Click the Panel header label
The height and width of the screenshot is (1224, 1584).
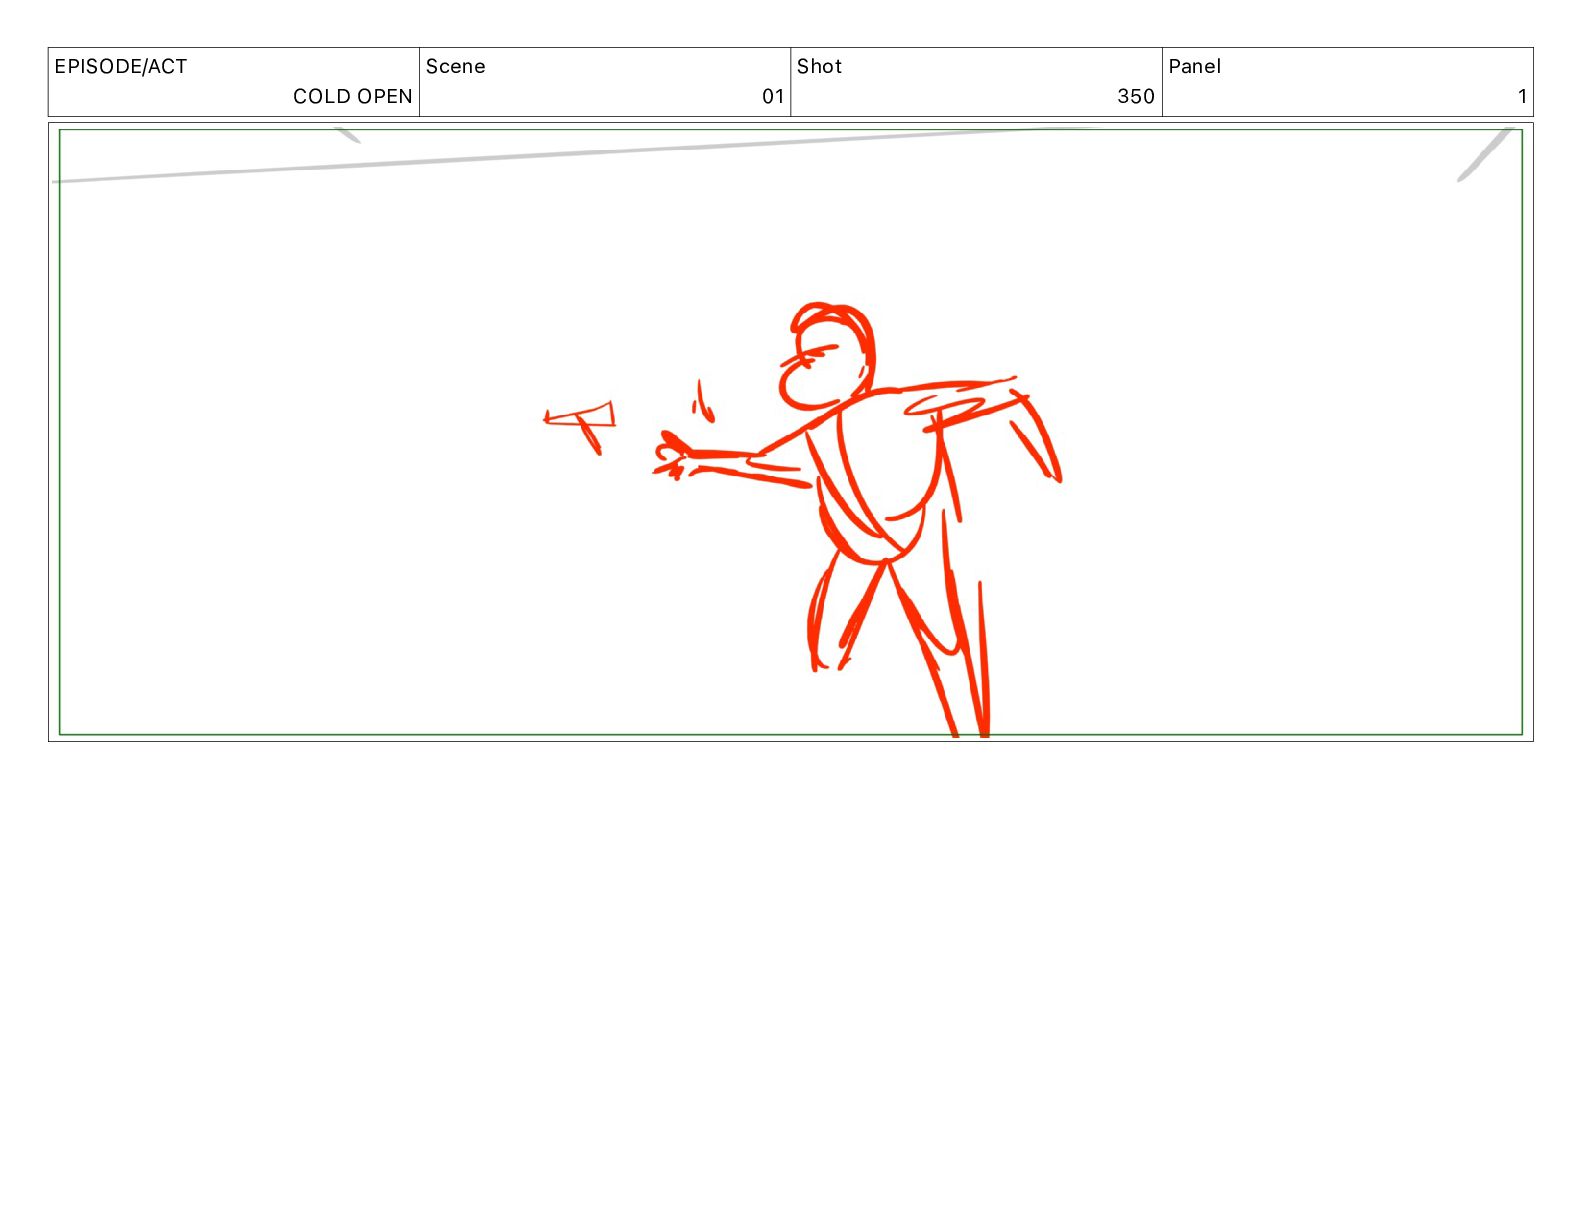point(1195,67)
